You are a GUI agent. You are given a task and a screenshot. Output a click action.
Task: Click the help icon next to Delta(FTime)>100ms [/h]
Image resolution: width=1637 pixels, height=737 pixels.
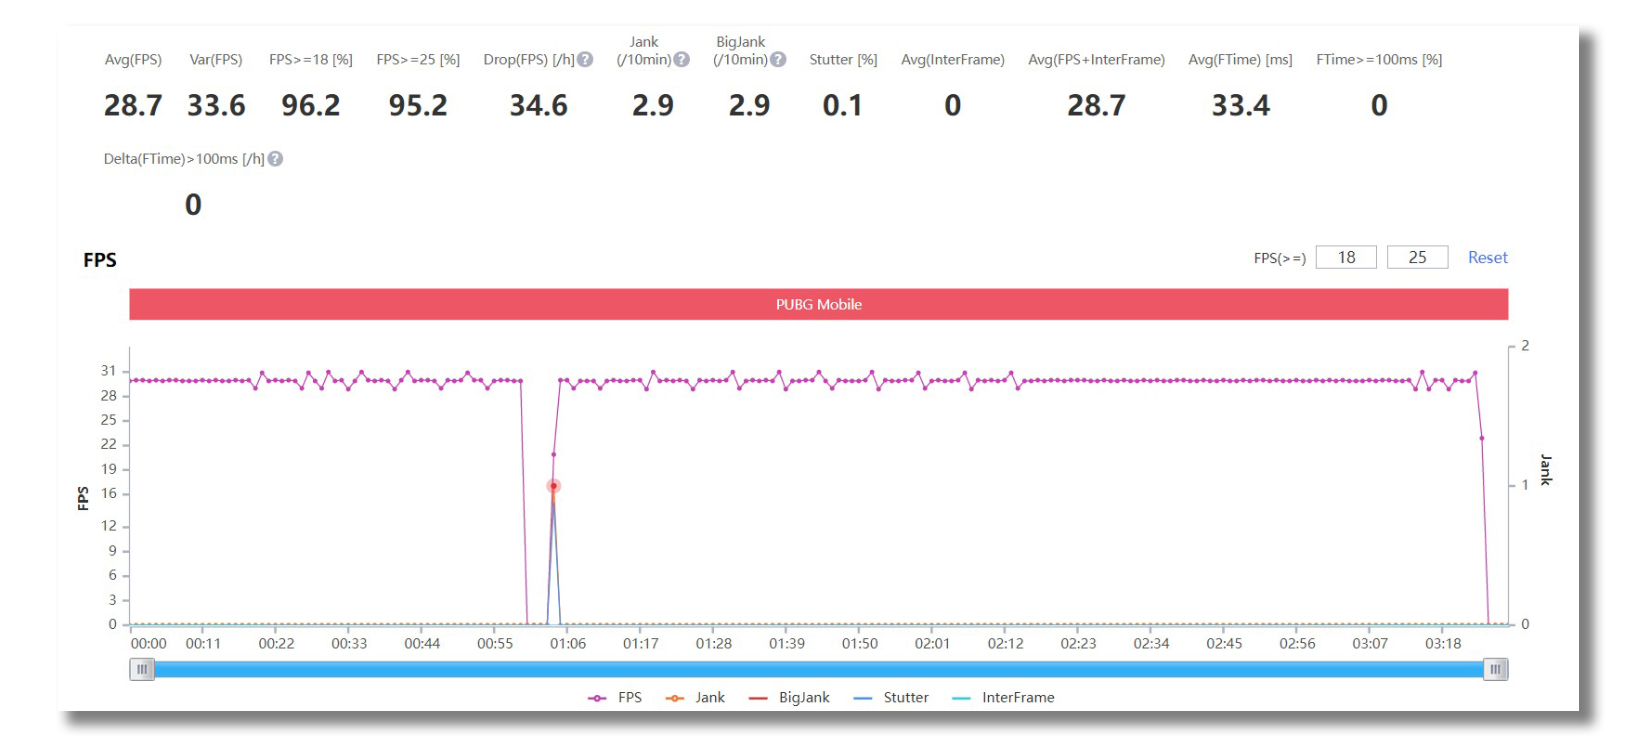click(x=275, y=159)
